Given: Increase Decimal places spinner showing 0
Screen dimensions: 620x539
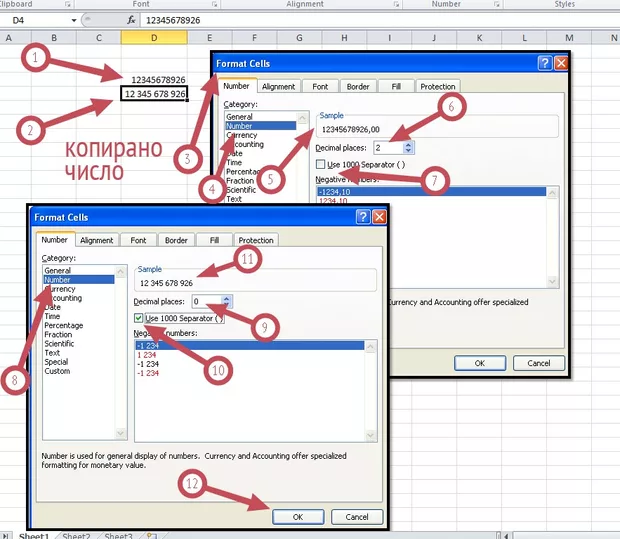Looking at the screenshot, I should [227, 299].
